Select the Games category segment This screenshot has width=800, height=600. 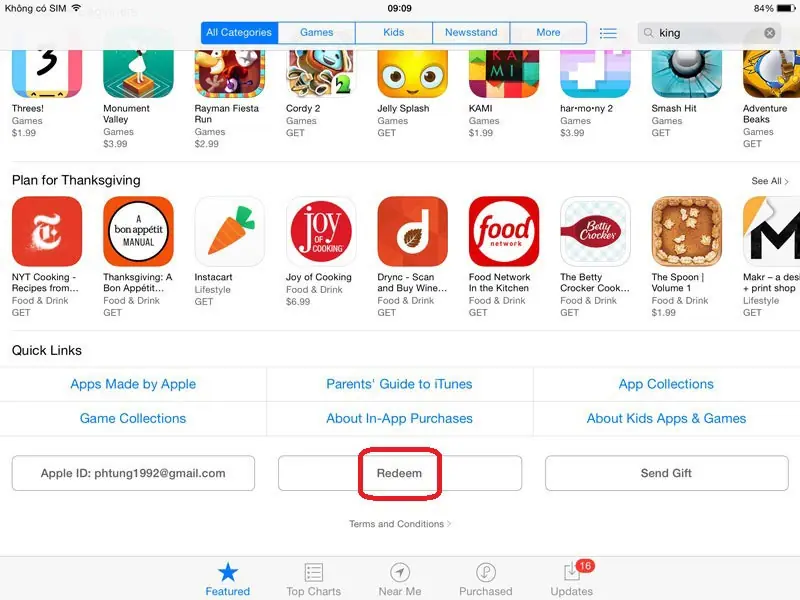[316, 33]
